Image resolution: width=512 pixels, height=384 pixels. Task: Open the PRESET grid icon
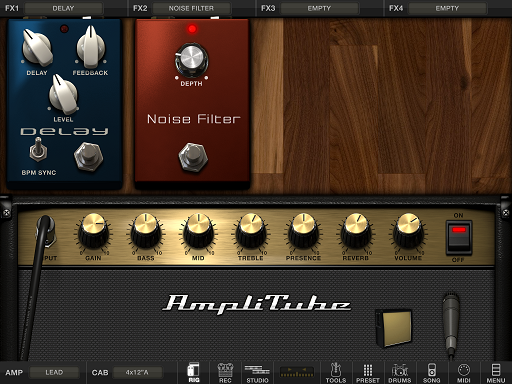(x=367, y=373)
